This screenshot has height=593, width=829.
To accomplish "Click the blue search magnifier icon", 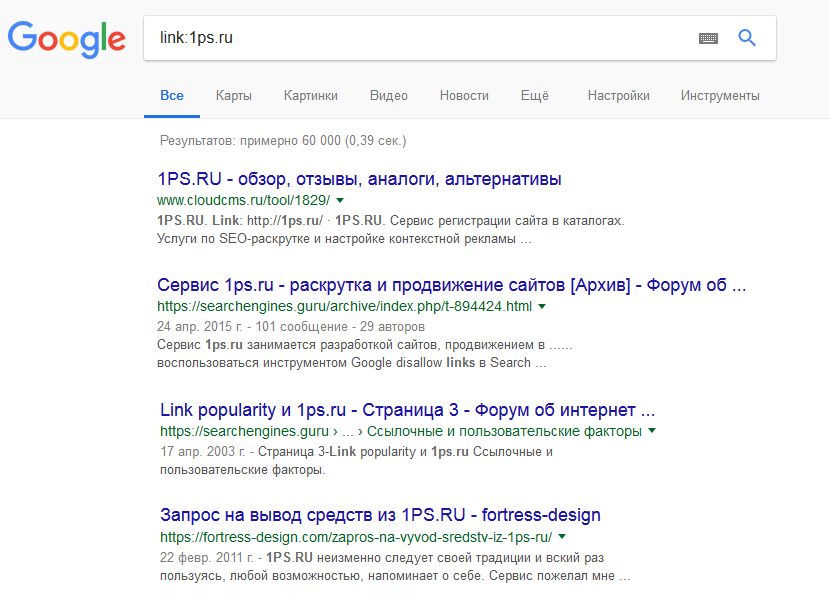I will [x=747, y=38].
